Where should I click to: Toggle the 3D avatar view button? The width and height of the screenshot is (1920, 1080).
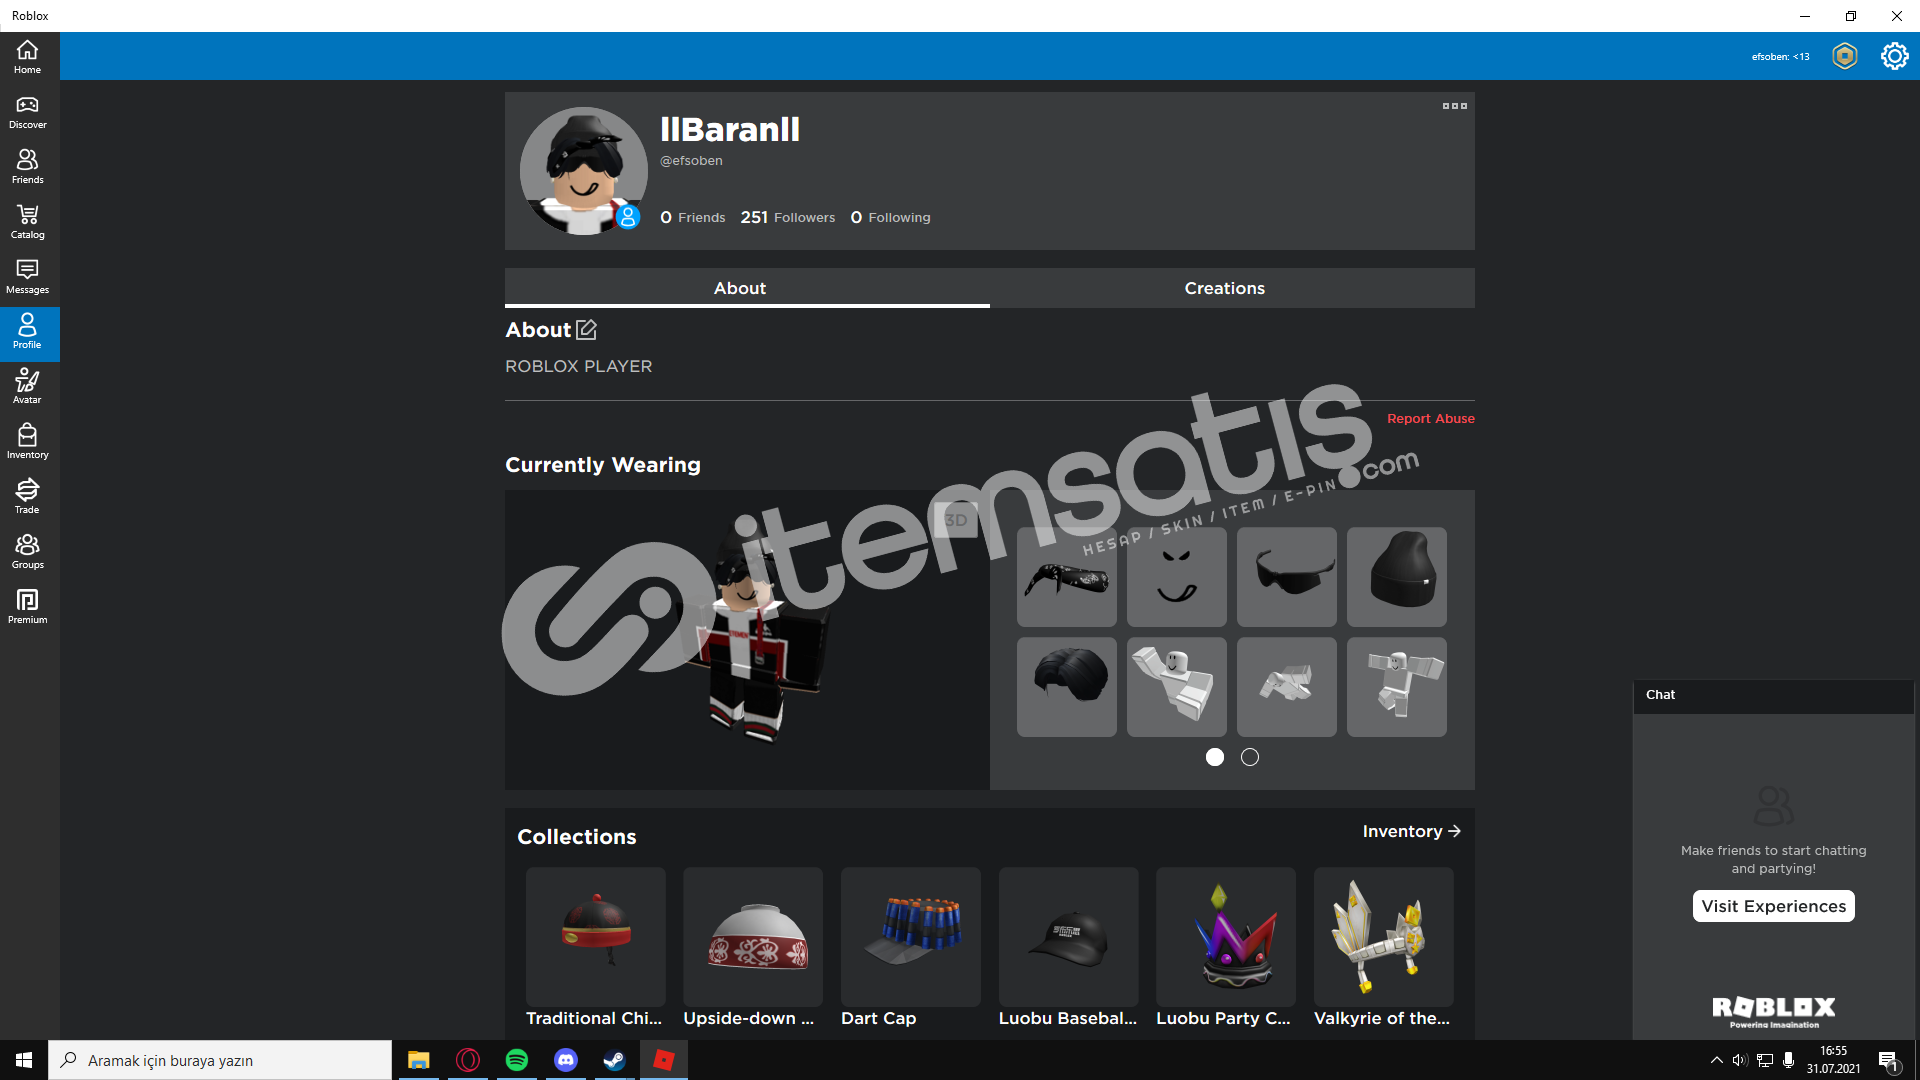[956, 520]
